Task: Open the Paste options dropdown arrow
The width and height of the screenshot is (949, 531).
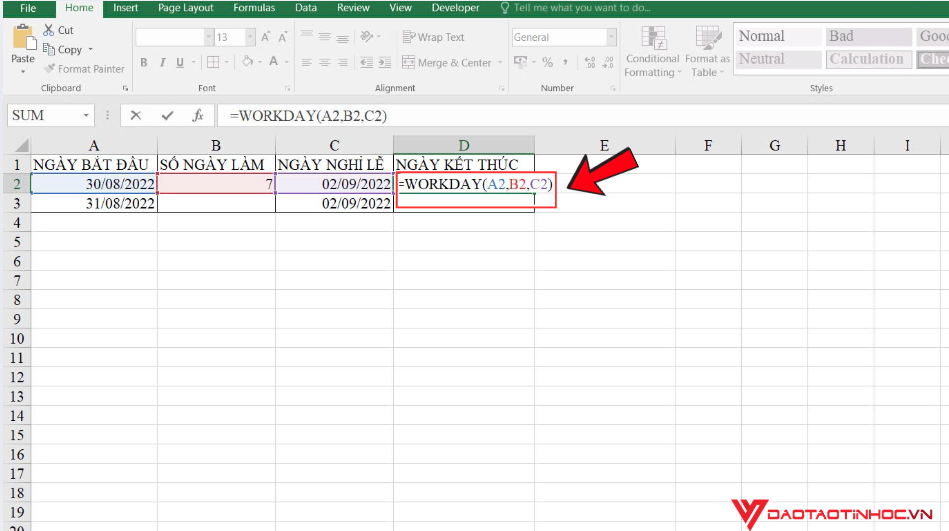Action: click(23, 72)
